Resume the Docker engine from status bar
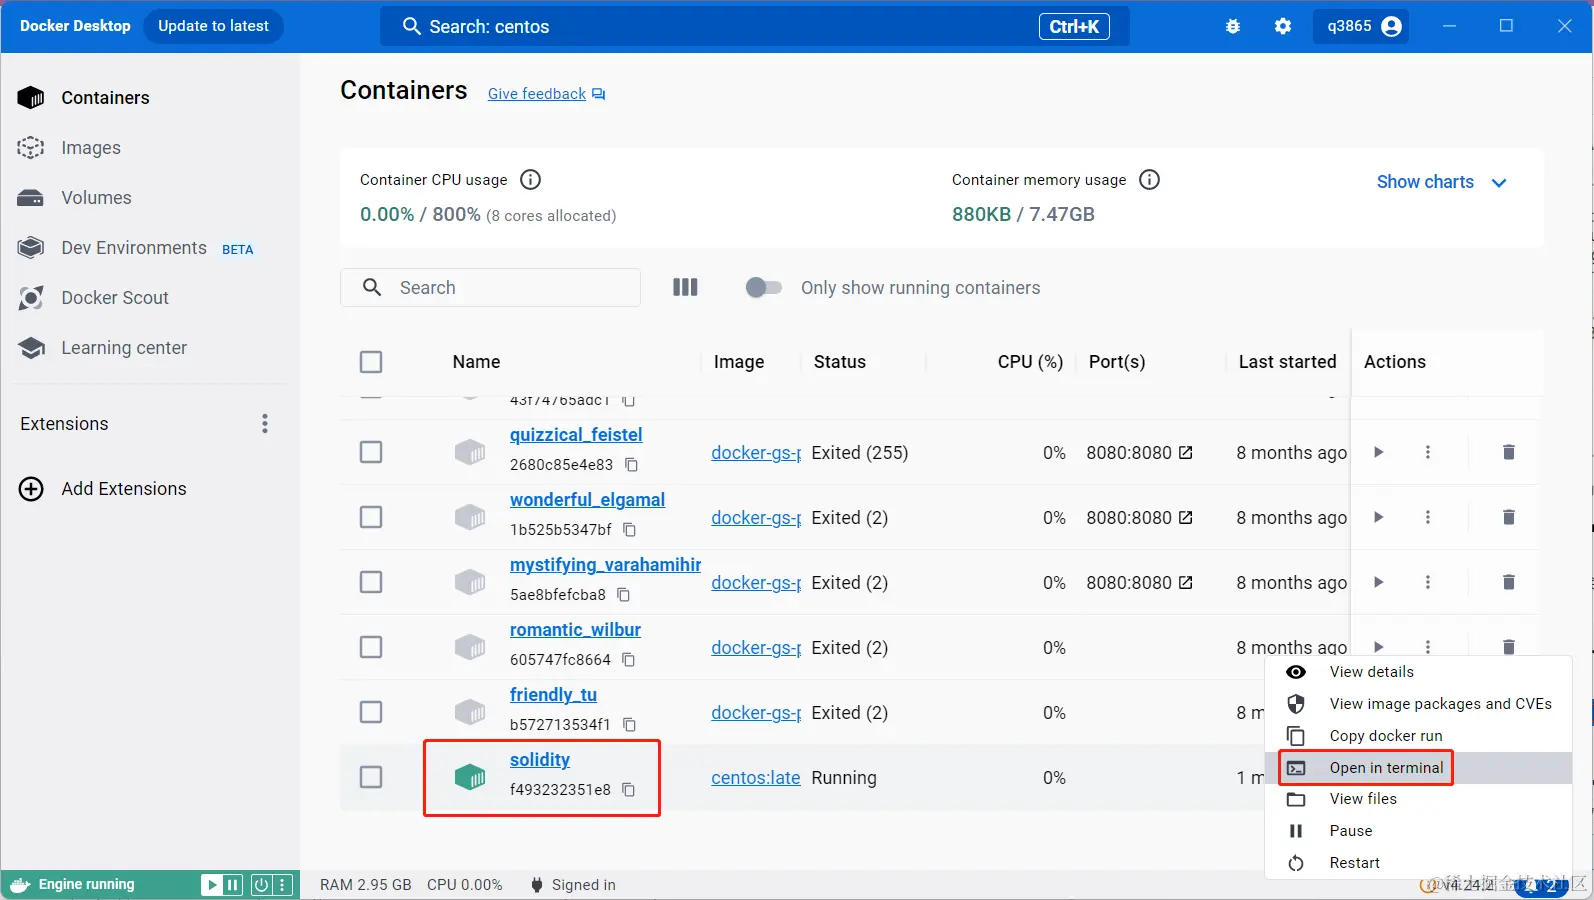1594x900 pixels. pos(212,885)
